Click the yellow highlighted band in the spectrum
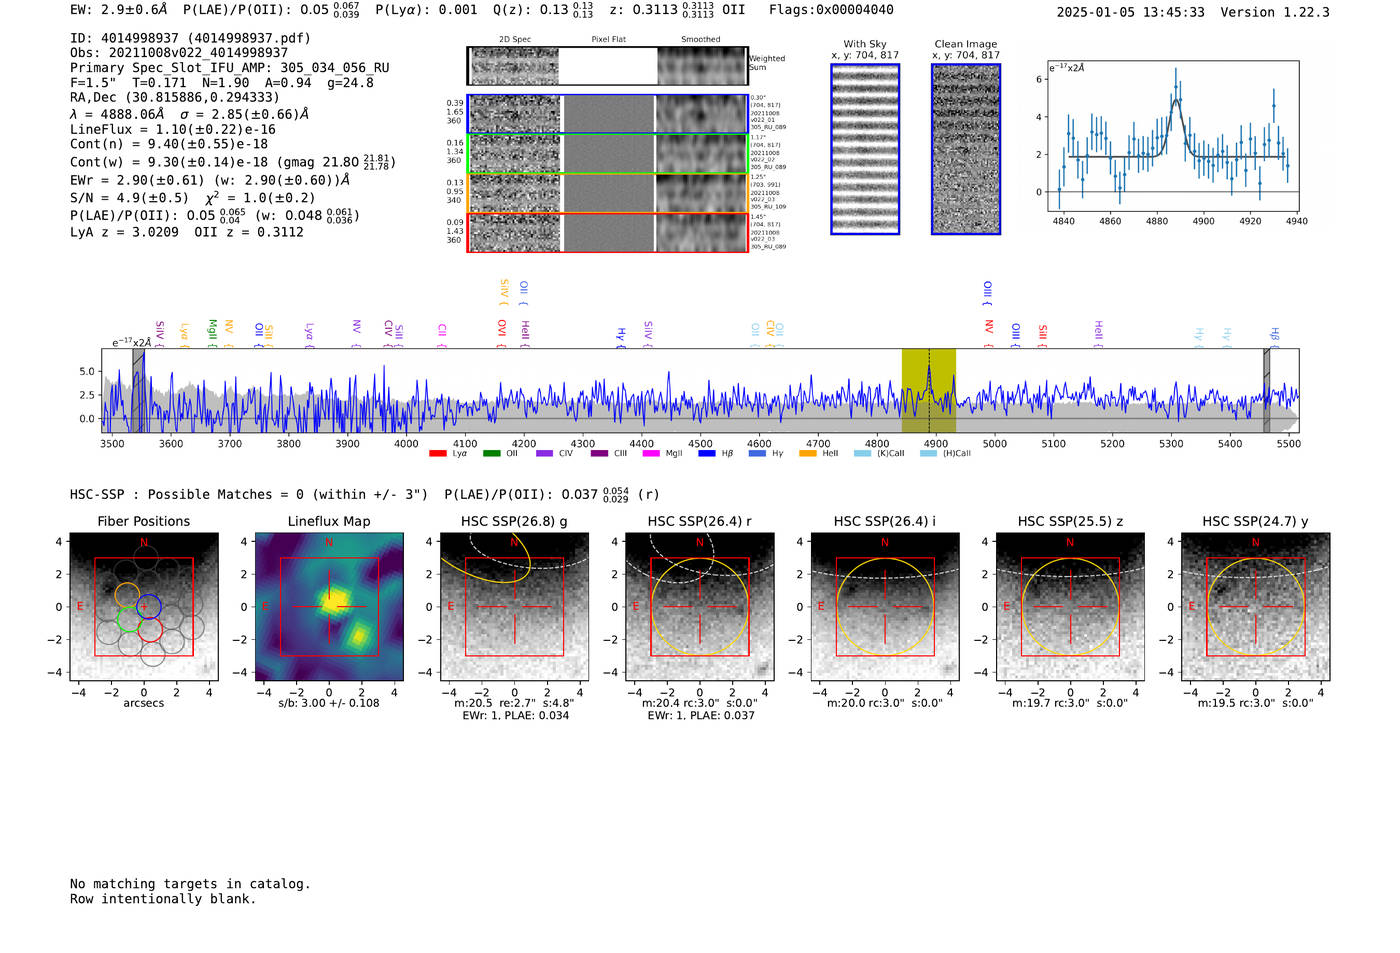1400x953 pixels. tap(929, 391)
